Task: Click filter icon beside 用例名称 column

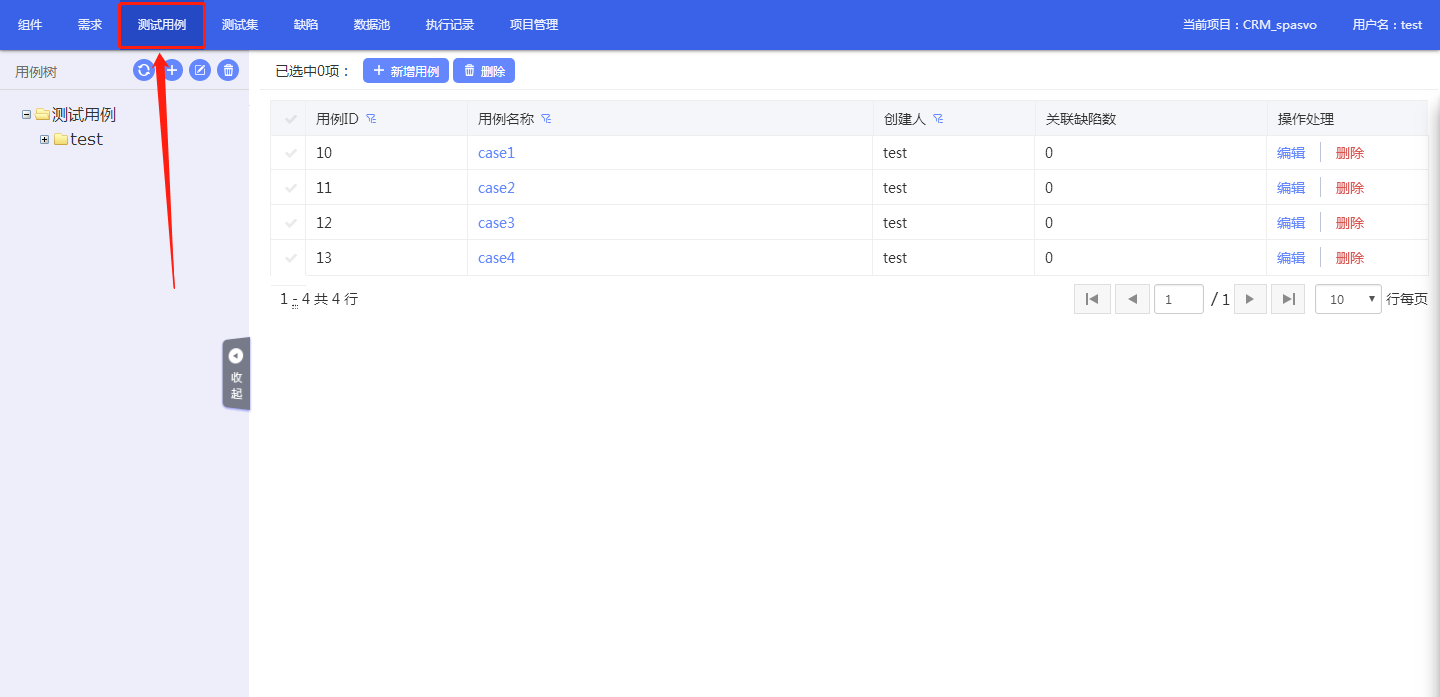Action: (546, 119)
